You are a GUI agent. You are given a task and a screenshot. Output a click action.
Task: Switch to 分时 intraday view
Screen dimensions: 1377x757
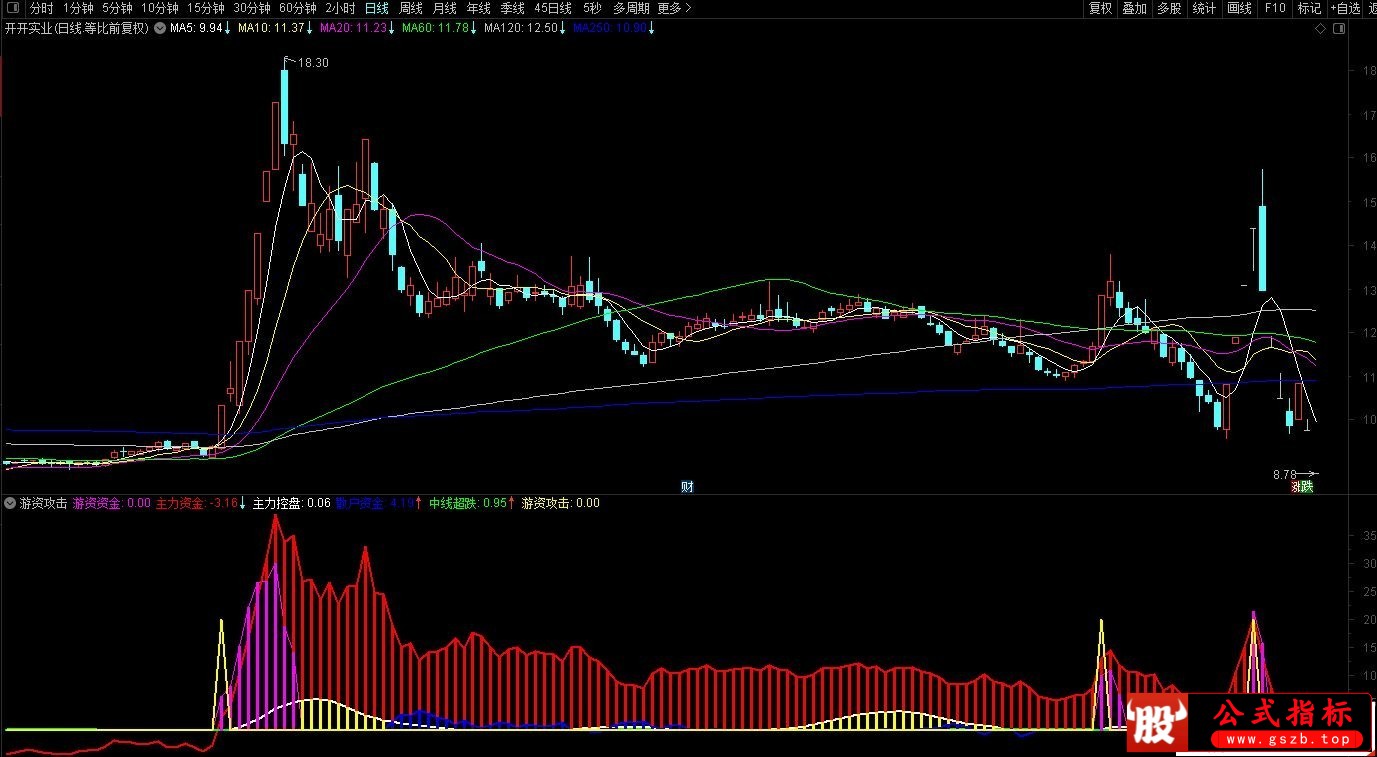(x=41, y=8)
